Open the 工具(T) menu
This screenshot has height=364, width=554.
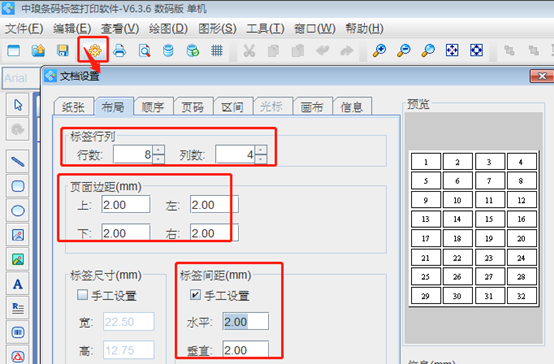coord(265,29)
